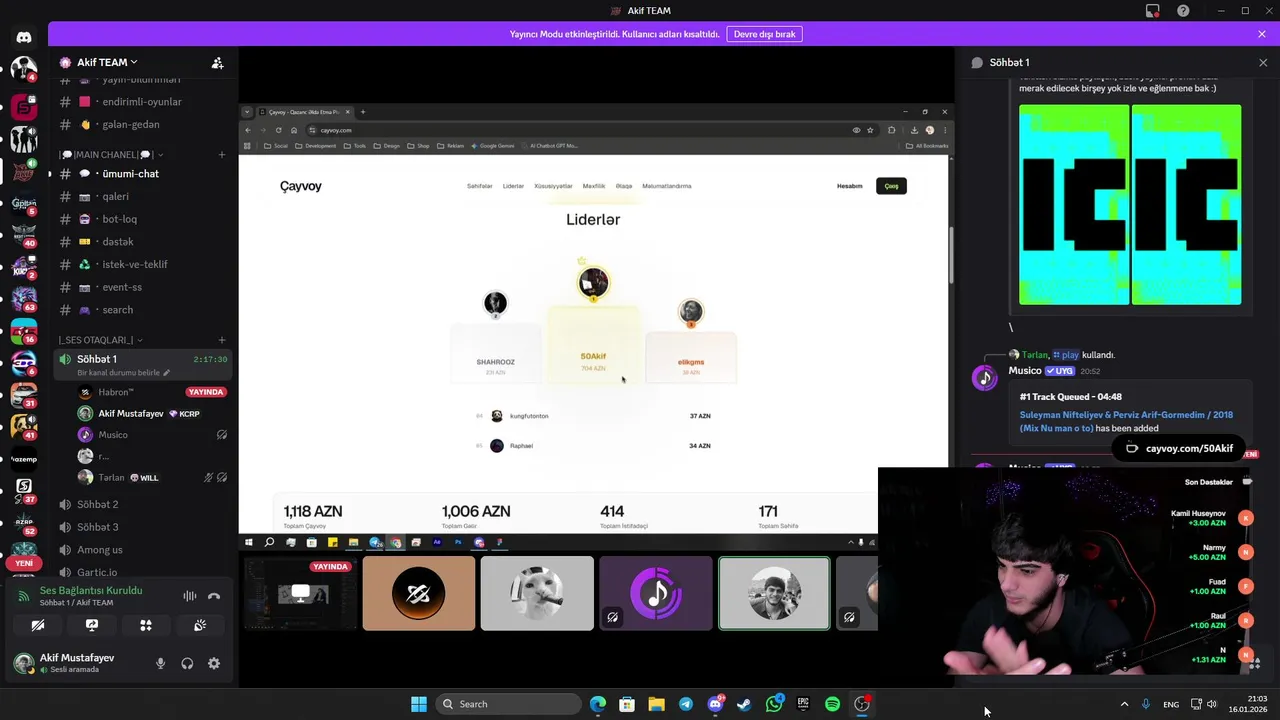1280x720 pixels.
Task: Expand the Akif TEAM server header menu
Action: coord(107,62)
